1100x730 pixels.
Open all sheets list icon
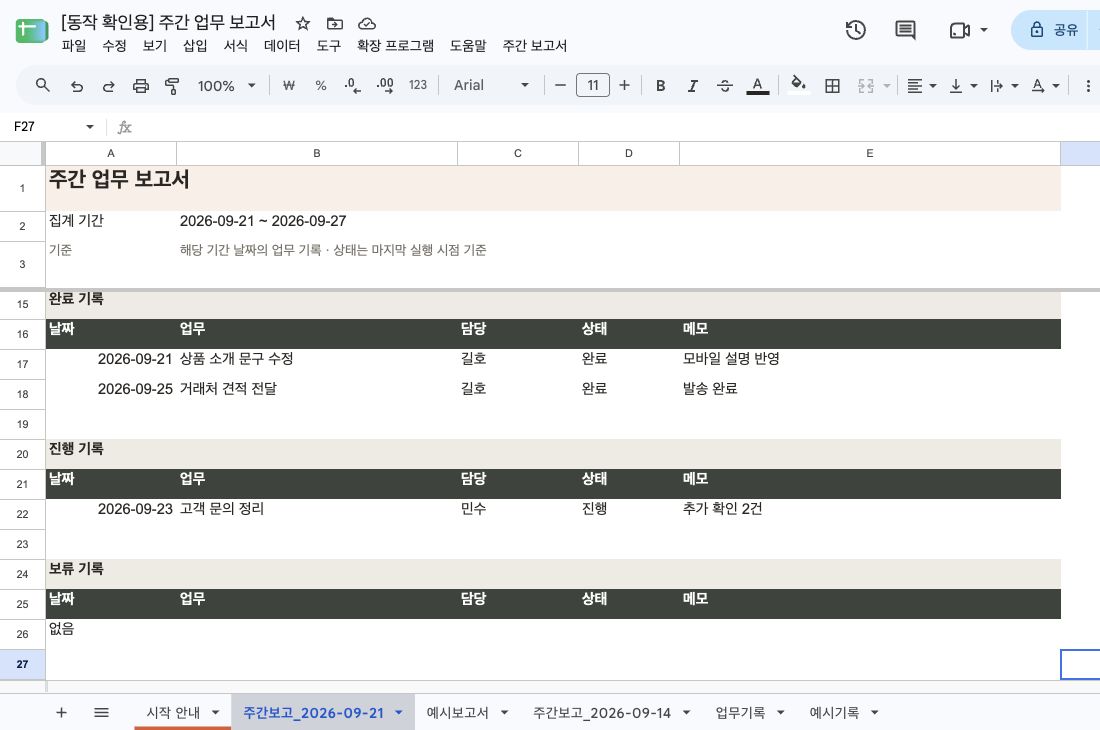[x=101, y=712]
